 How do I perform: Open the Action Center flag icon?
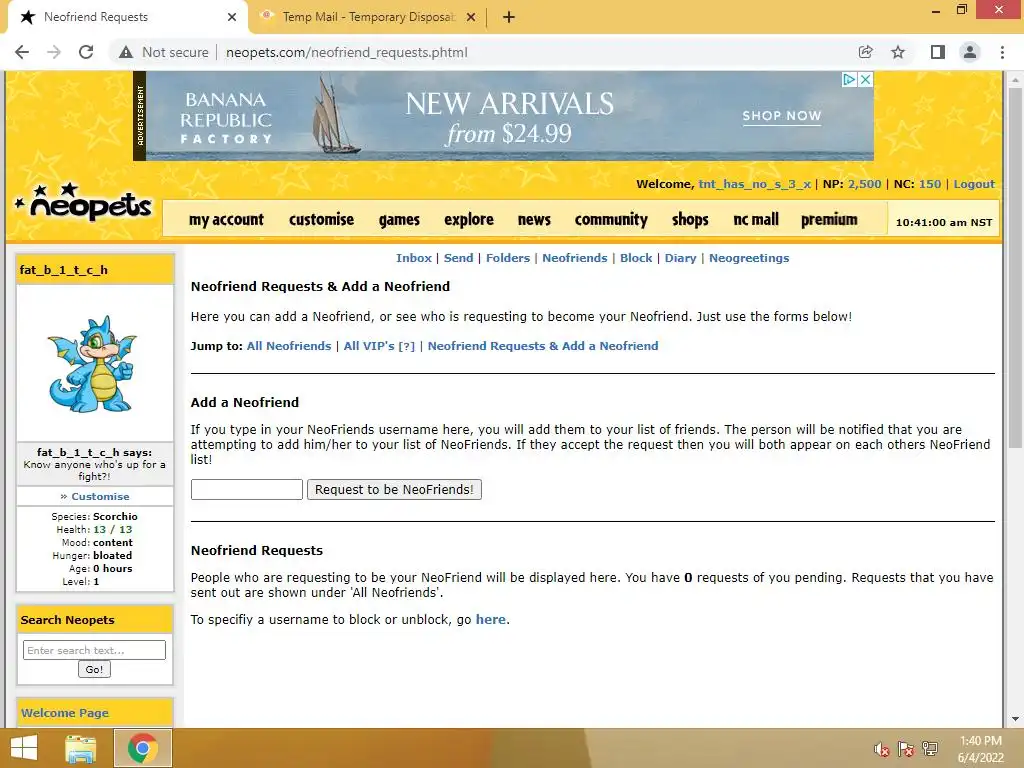point(906,749)
